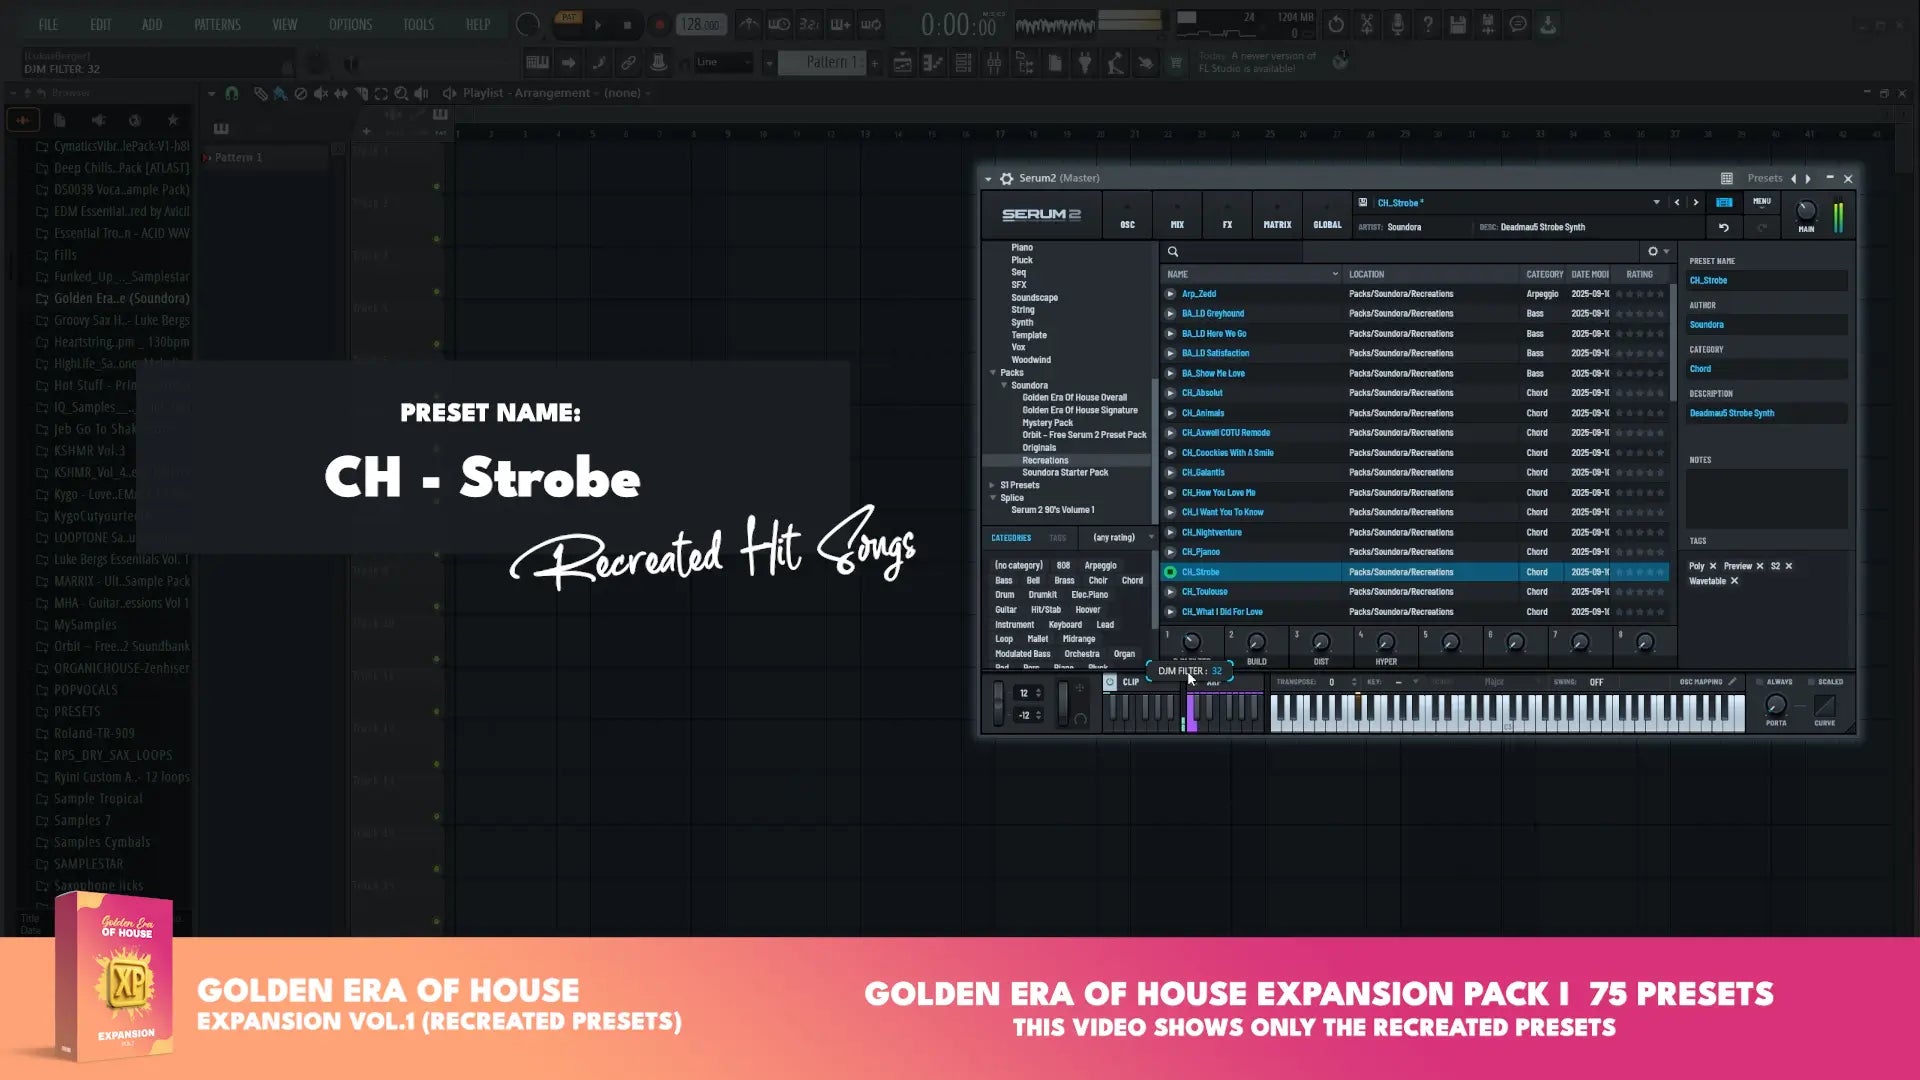This screenshot has height=1080, width=1920.
Task: Click the OSC MAPPING pencil edit icon
Action: click(x=1732, y=682)
